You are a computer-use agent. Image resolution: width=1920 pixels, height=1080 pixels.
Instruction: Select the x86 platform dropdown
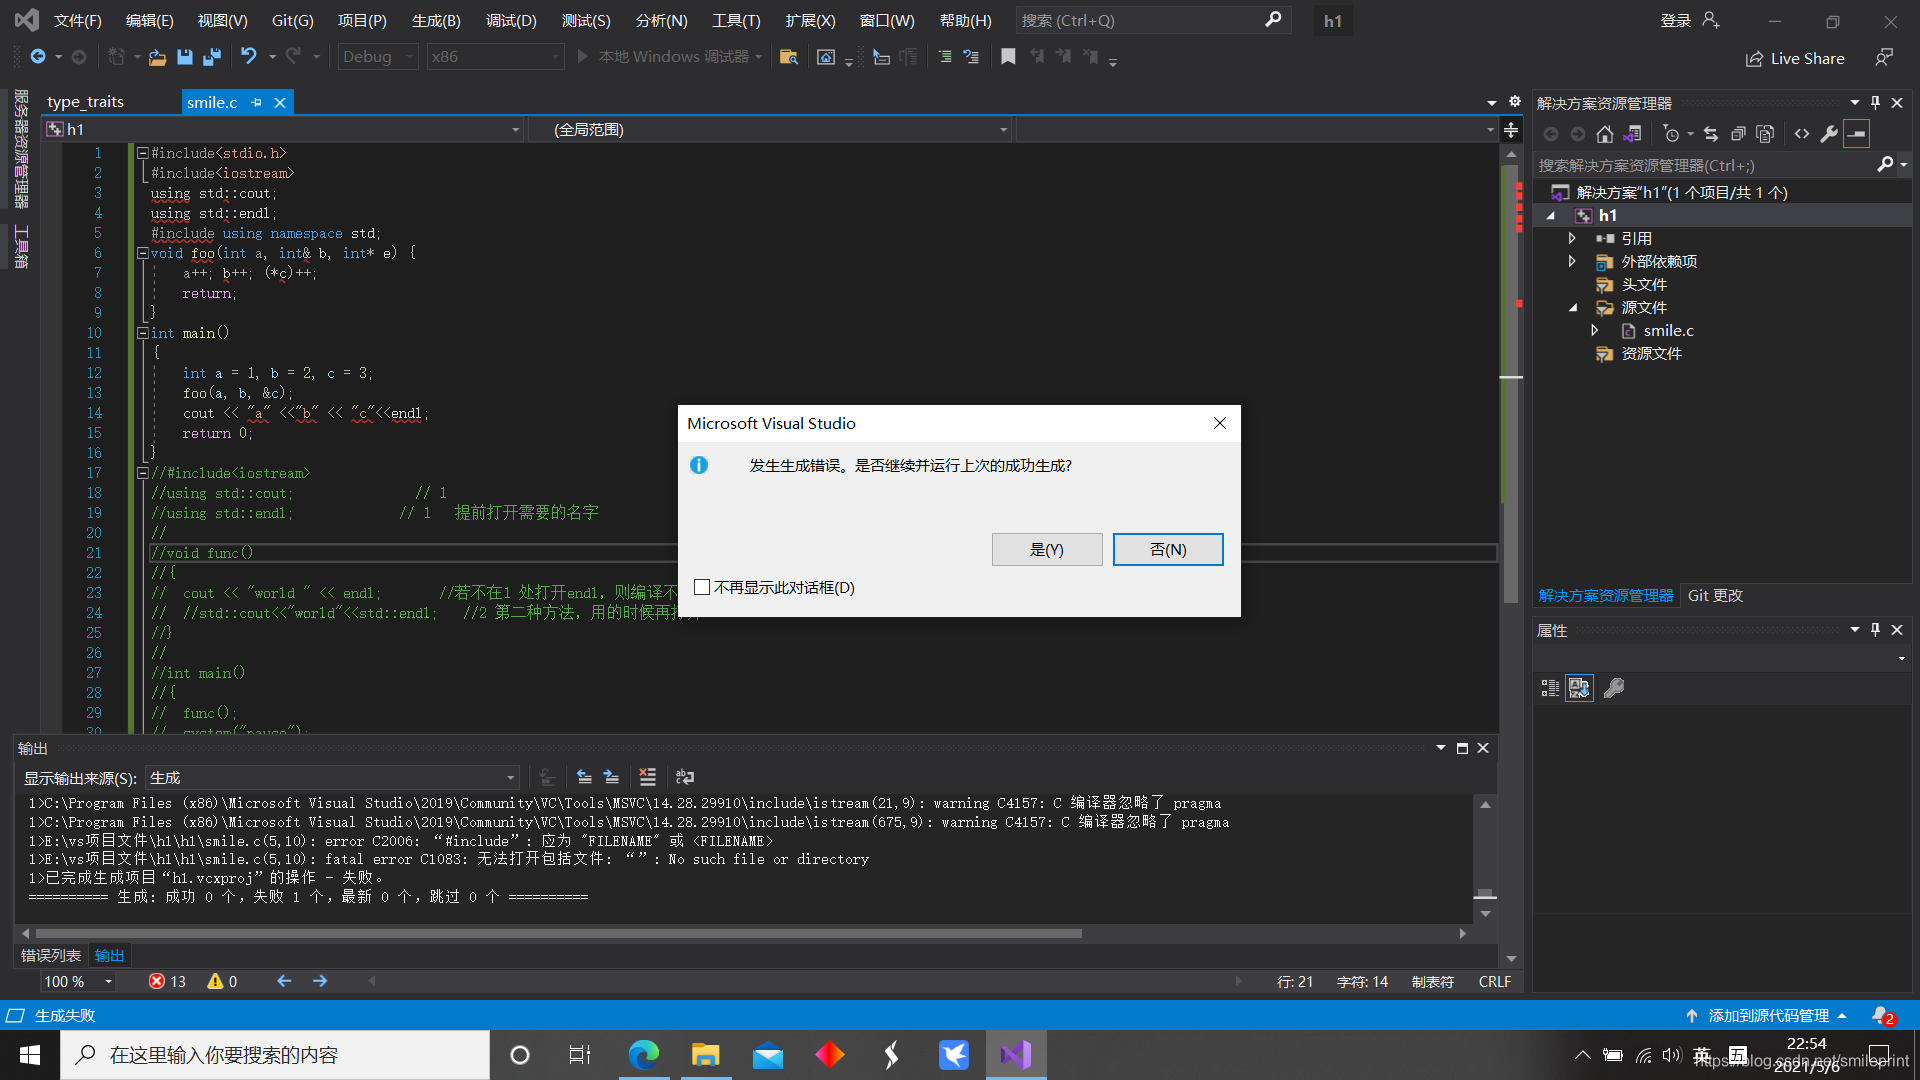(x=493, y=55)
